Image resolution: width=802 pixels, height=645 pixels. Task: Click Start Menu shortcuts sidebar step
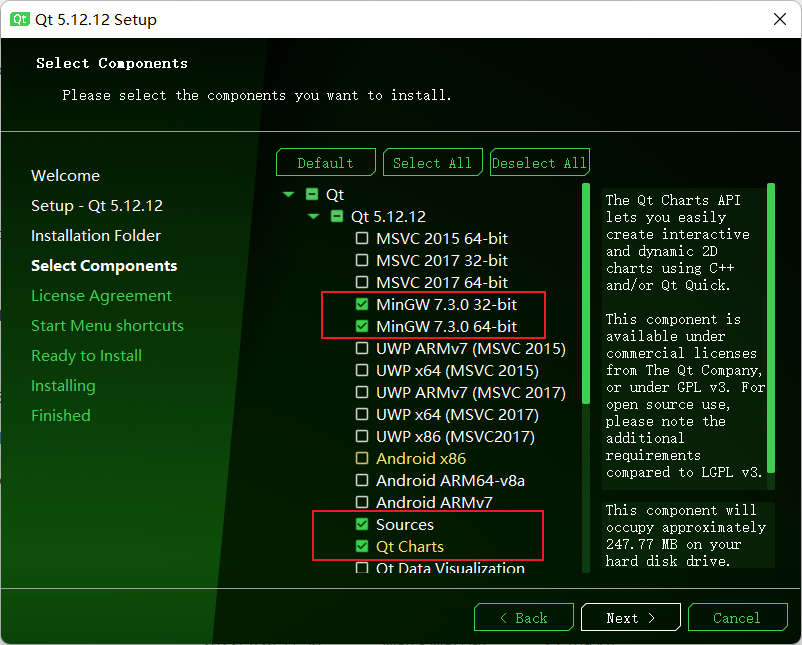(x=107, y=325)
